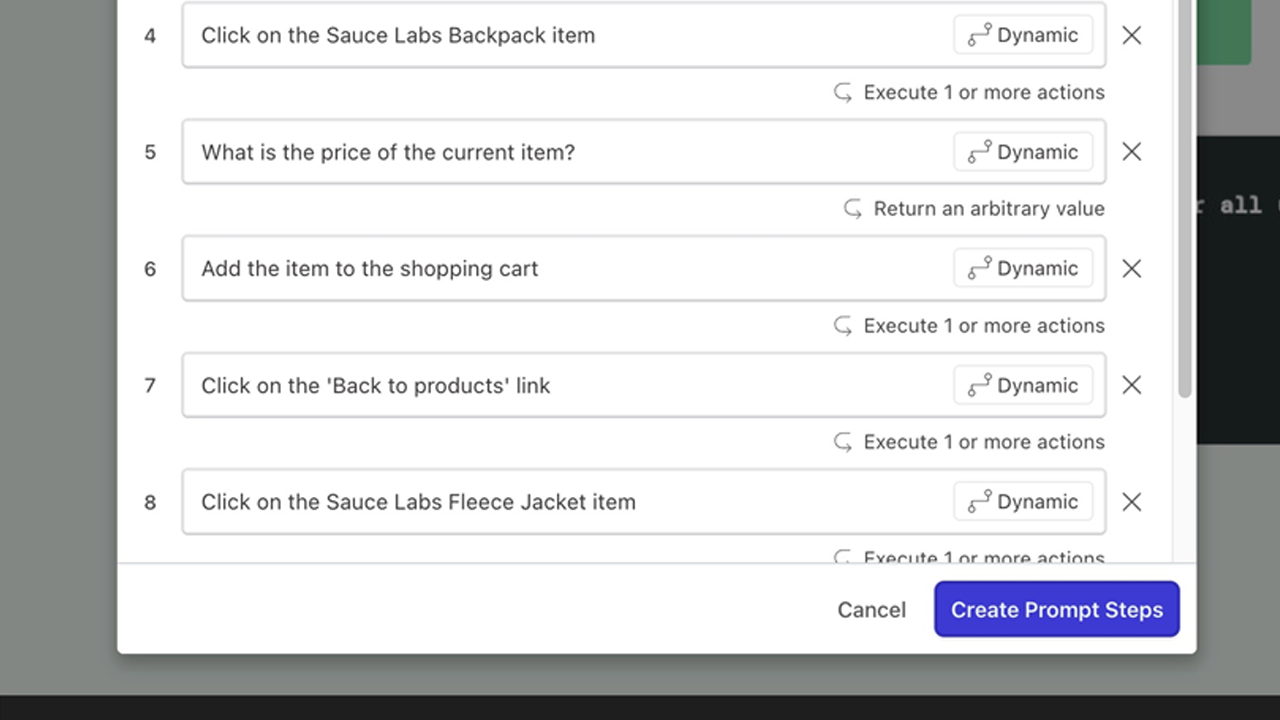The height and width of the screenshot is (720, 1280).
Task: Remove step 6 via the X icon
Action: coord(1131,268)
